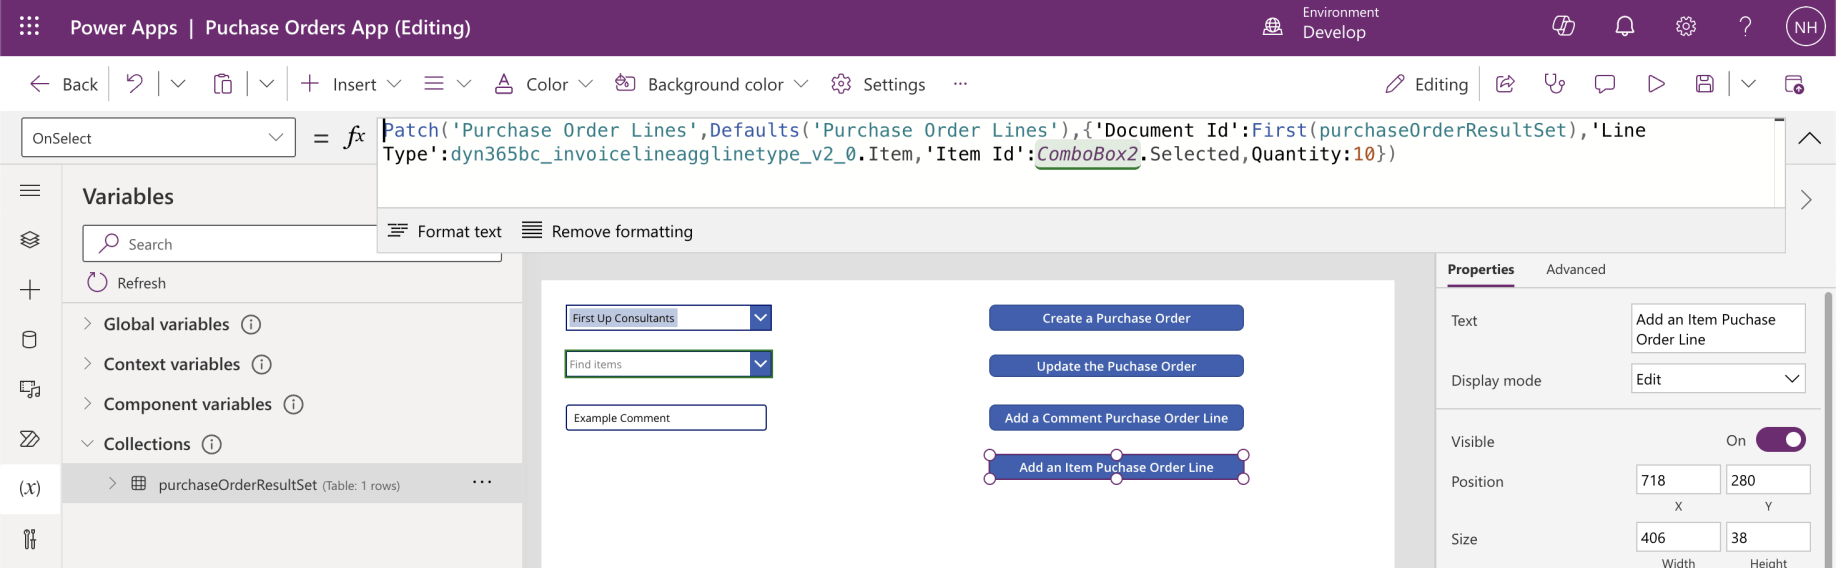Click Remove formatting
The width and height of the screenshot is (1836, 568).
[607, 231]
